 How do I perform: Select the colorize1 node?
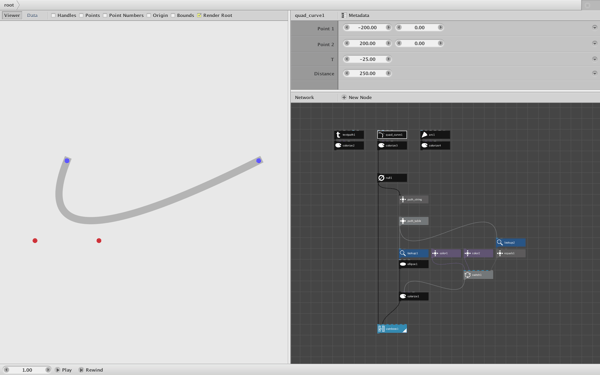click(x=414, y=296)
